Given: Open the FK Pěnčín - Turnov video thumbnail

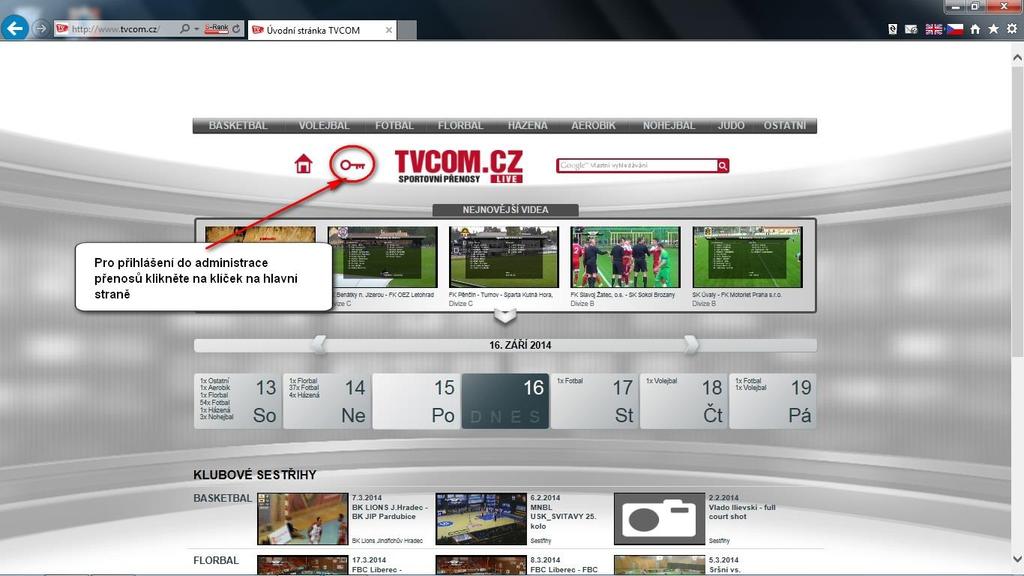Looking at the screenshot, I should point(504,257).
